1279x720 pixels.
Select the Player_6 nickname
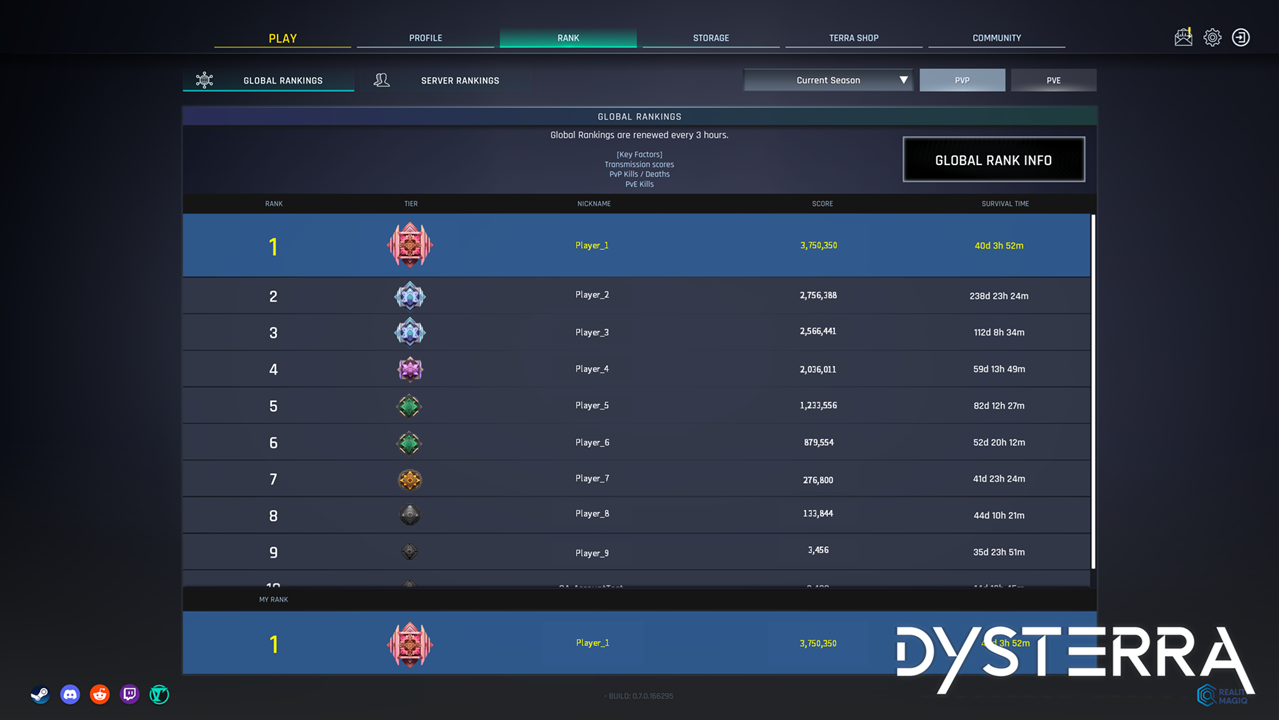[592, 442]
